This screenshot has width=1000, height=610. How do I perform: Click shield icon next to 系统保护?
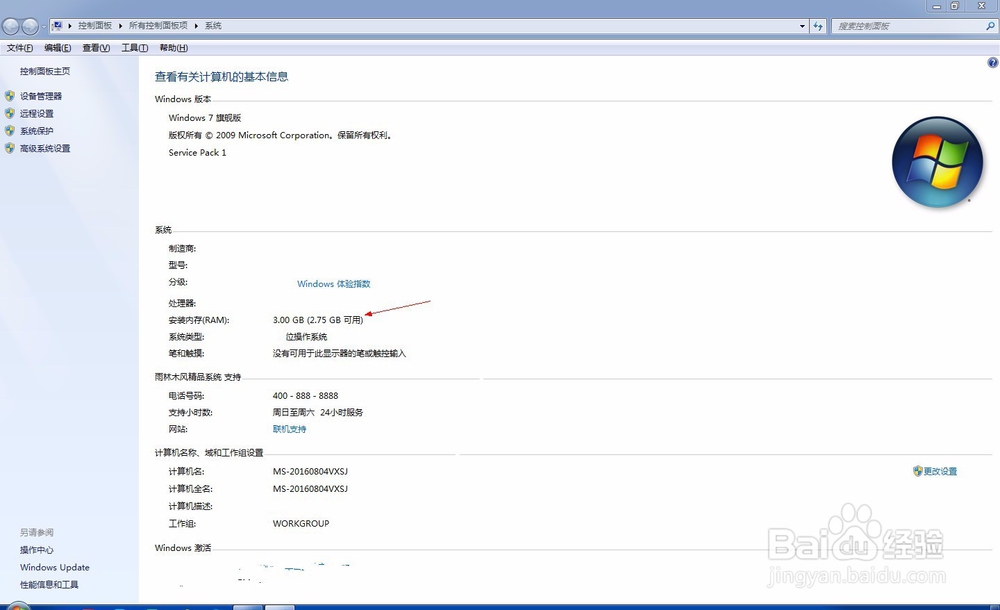[x=10, y=130]
